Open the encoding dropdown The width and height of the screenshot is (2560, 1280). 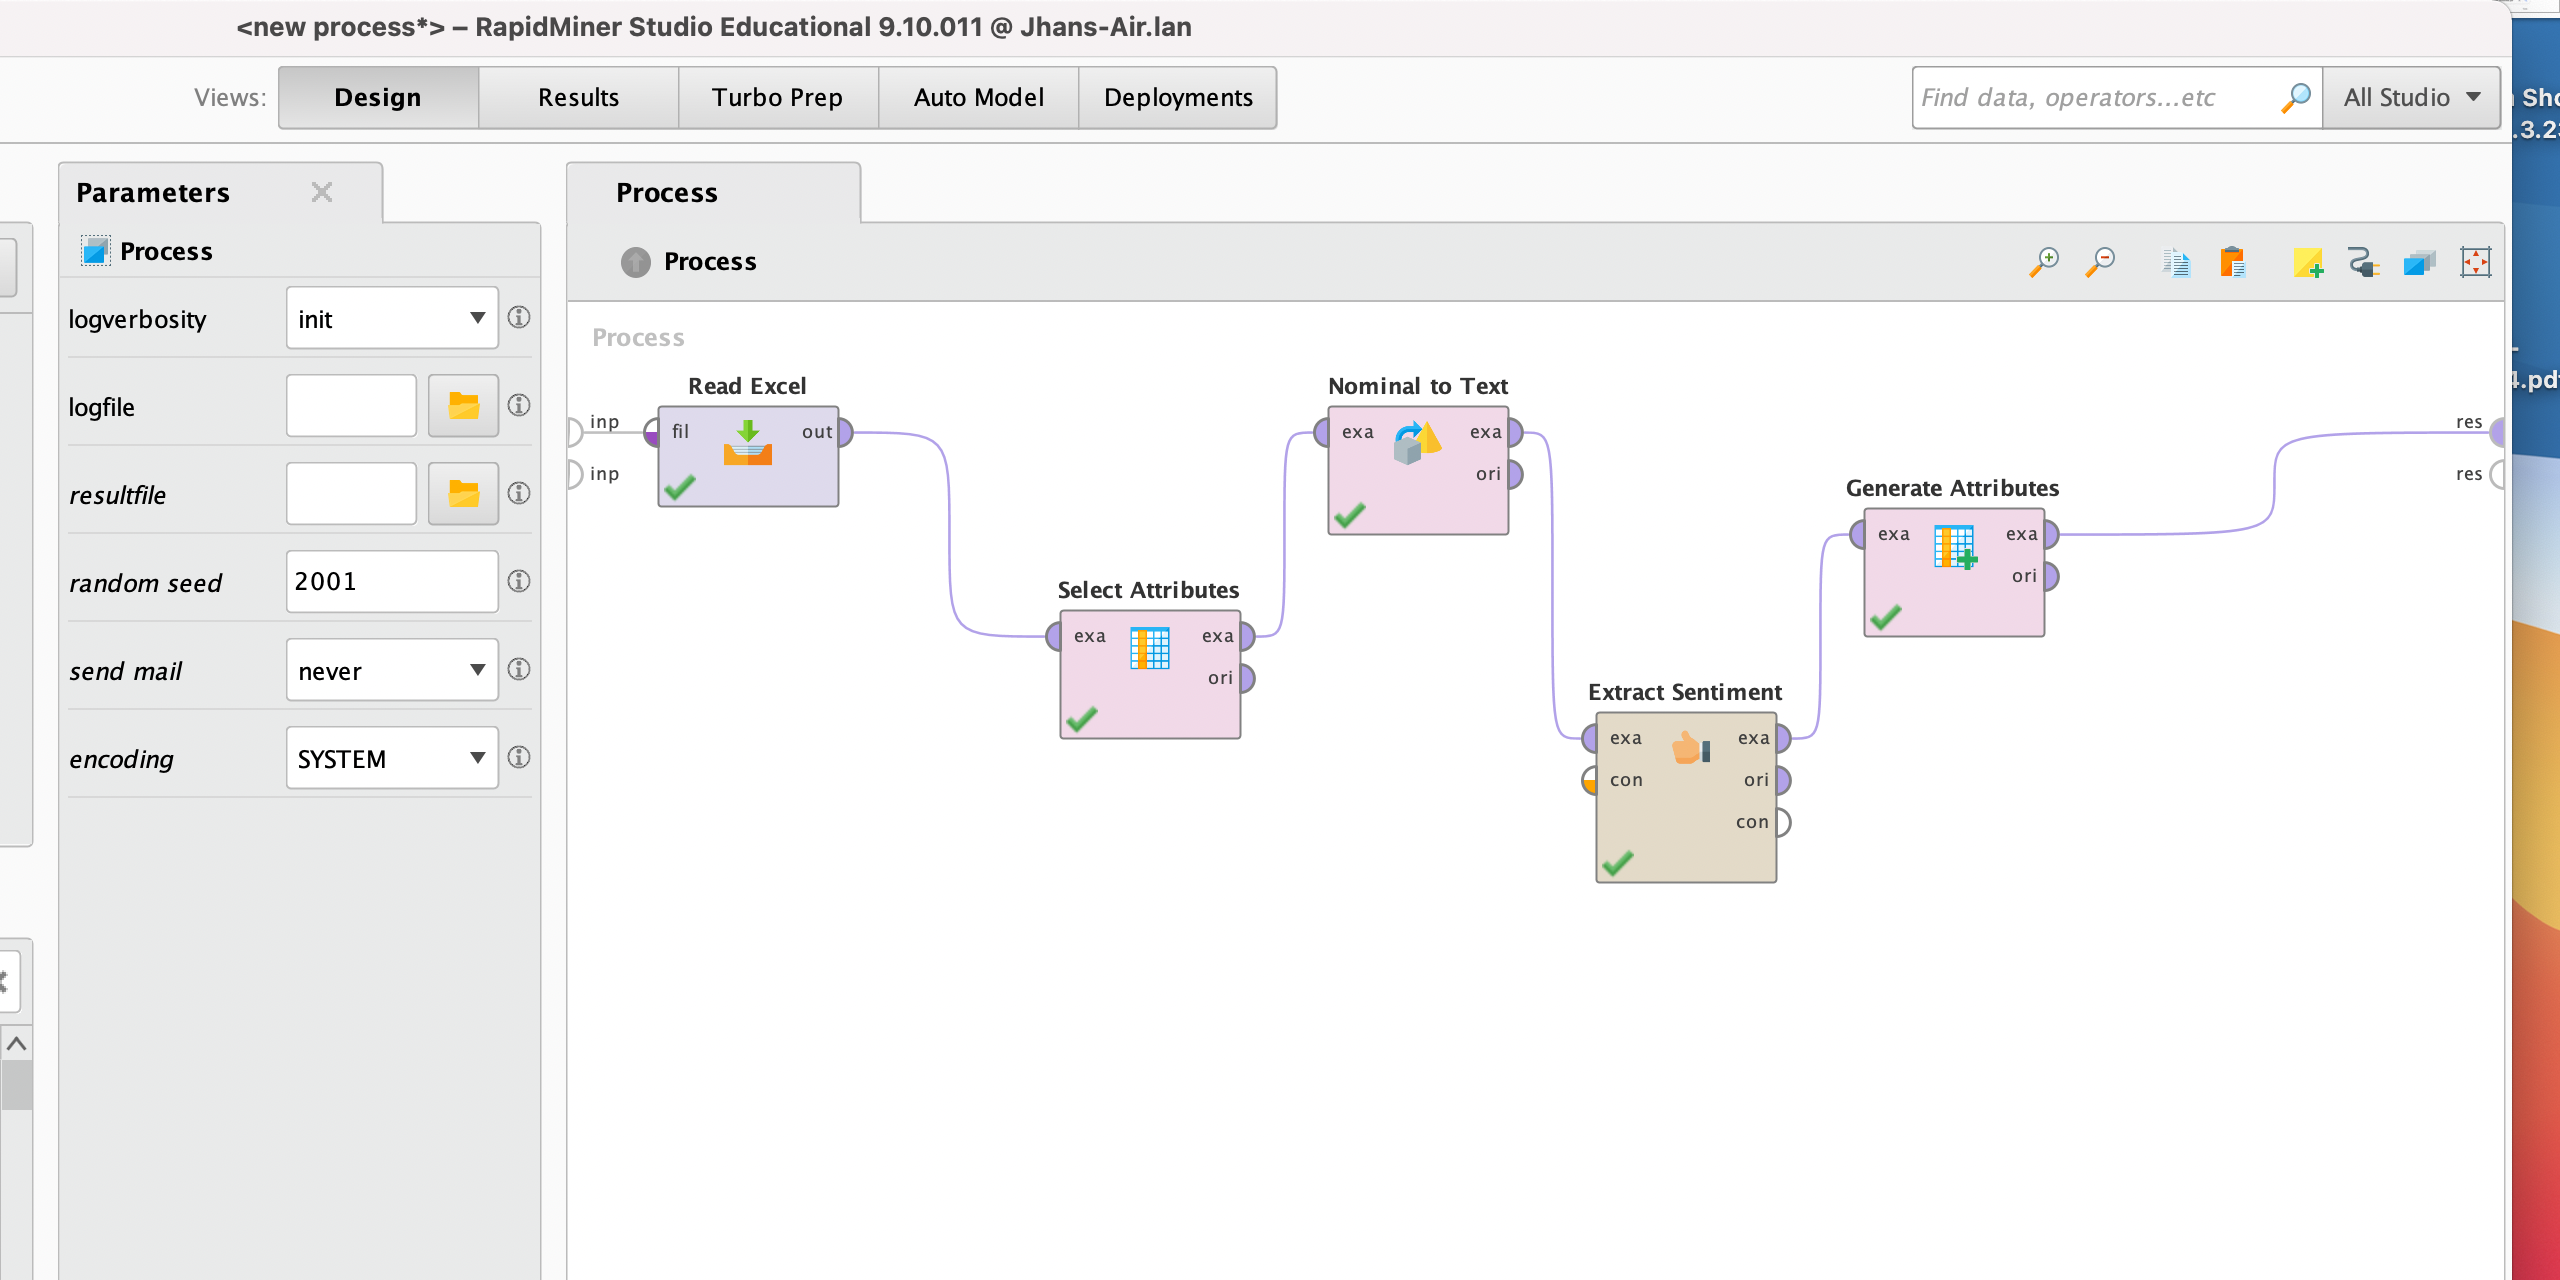point(392,758)
